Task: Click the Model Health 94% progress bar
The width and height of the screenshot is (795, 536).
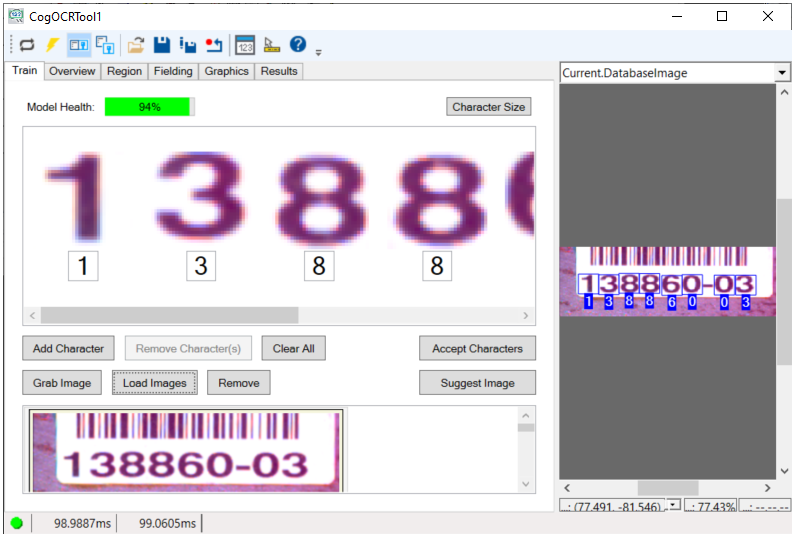Action: (x=150, y=107)
